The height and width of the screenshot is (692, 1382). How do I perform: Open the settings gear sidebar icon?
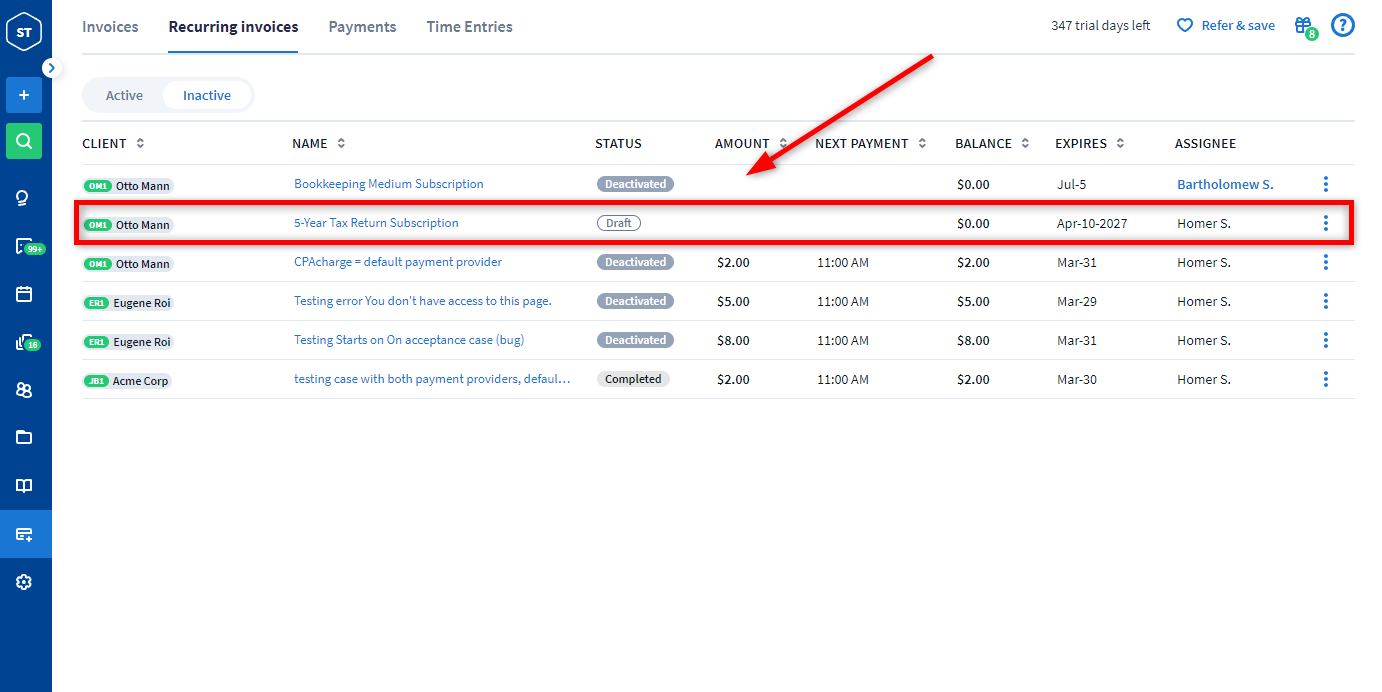point(24,582)
